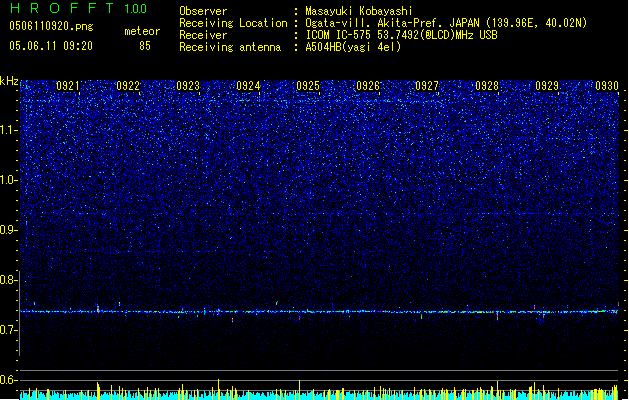Click the Observer field label
The width and height of the screenshot is (629, 400).
pos(203,11)
